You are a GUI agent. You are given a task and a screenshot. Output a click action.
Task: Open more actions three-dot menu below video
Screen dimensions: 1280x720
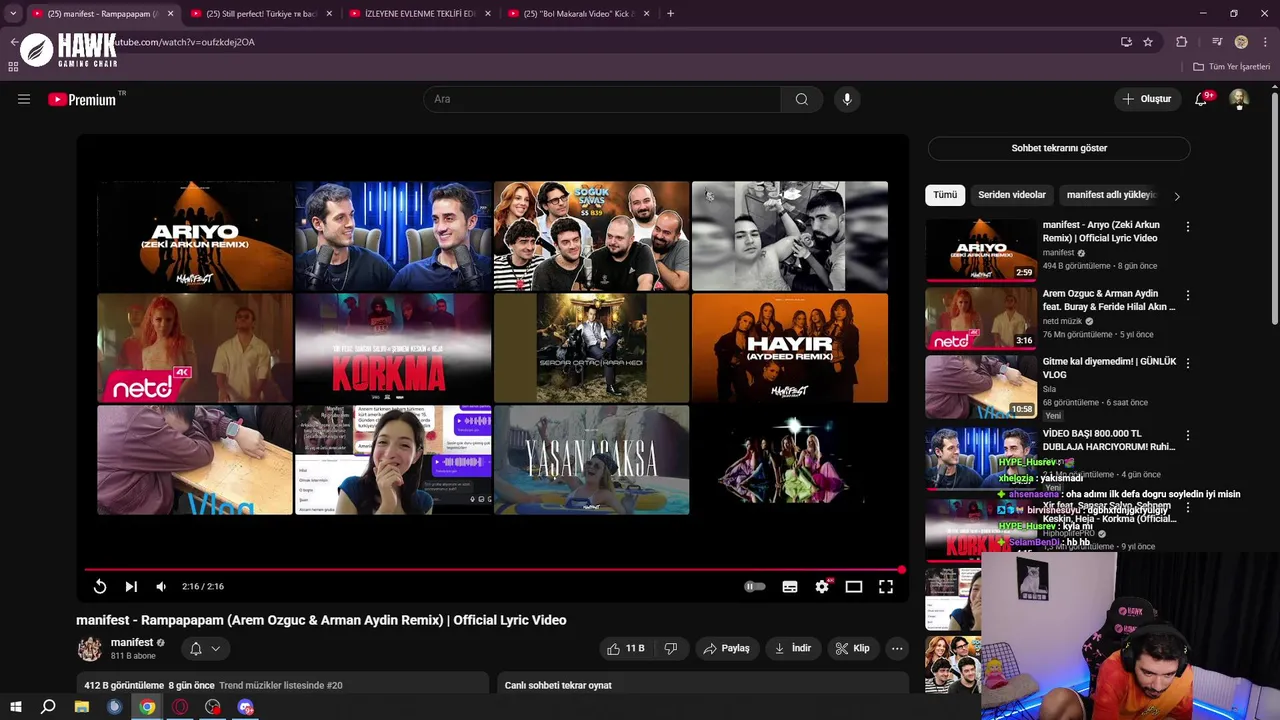point(897,649)
